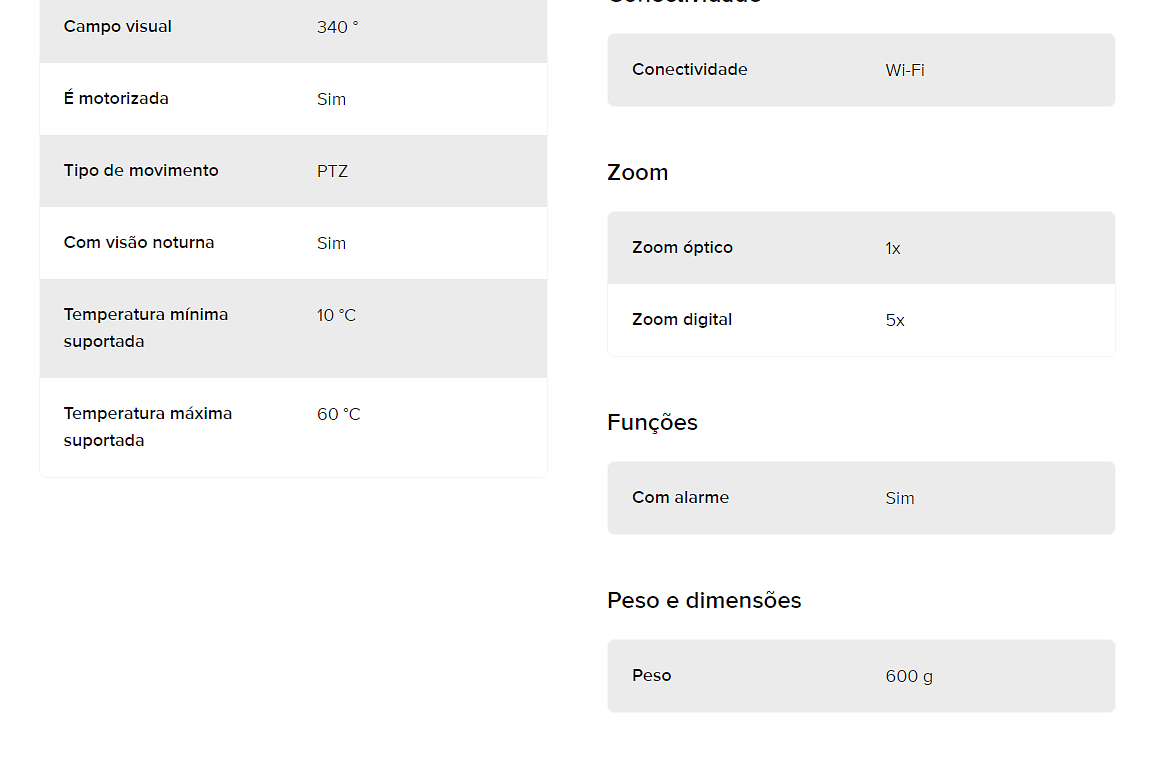1152x758 pixels.
Task: Select the PTZ movement type value
Action: coord(332,171)
